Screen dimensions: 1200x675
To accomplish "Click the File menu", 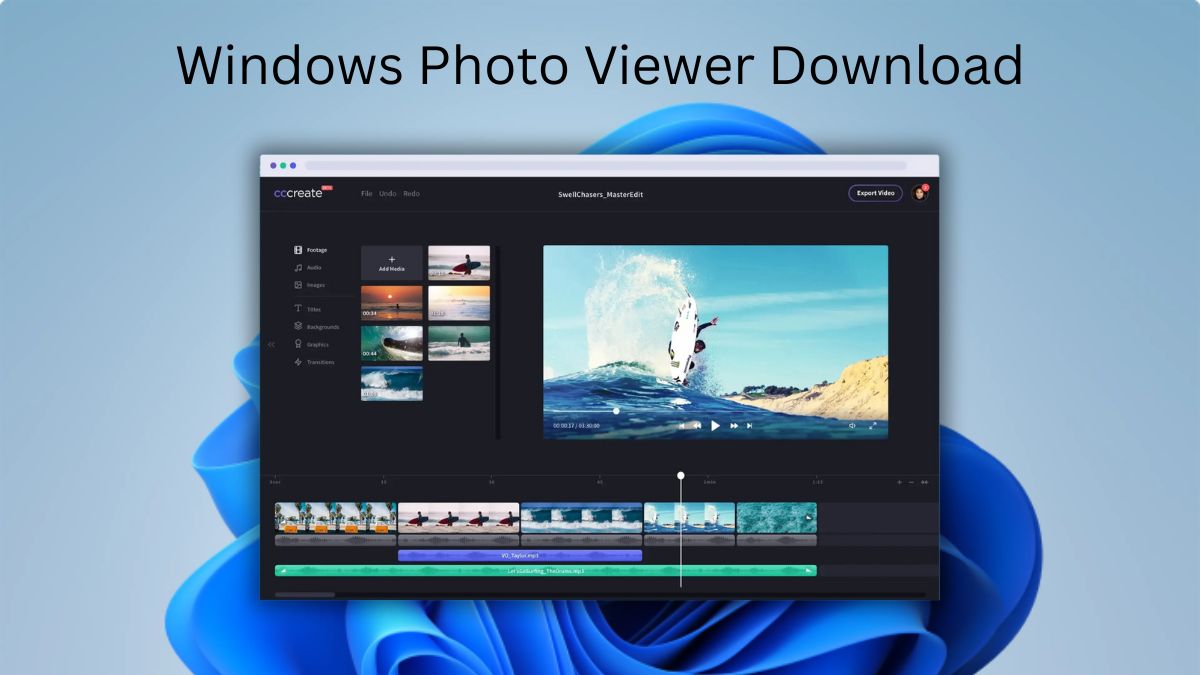I will 367,193.
